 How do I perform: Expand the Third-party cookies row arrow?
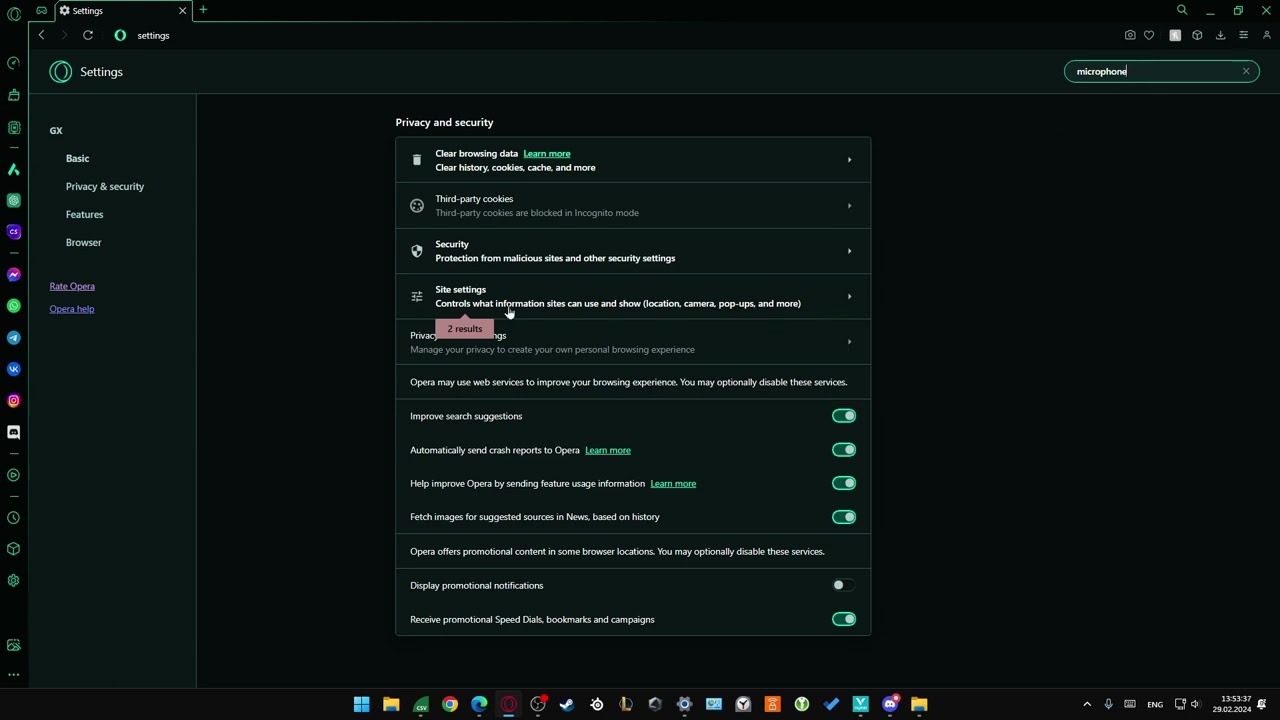pyautogui.click(x=849, y=206)
